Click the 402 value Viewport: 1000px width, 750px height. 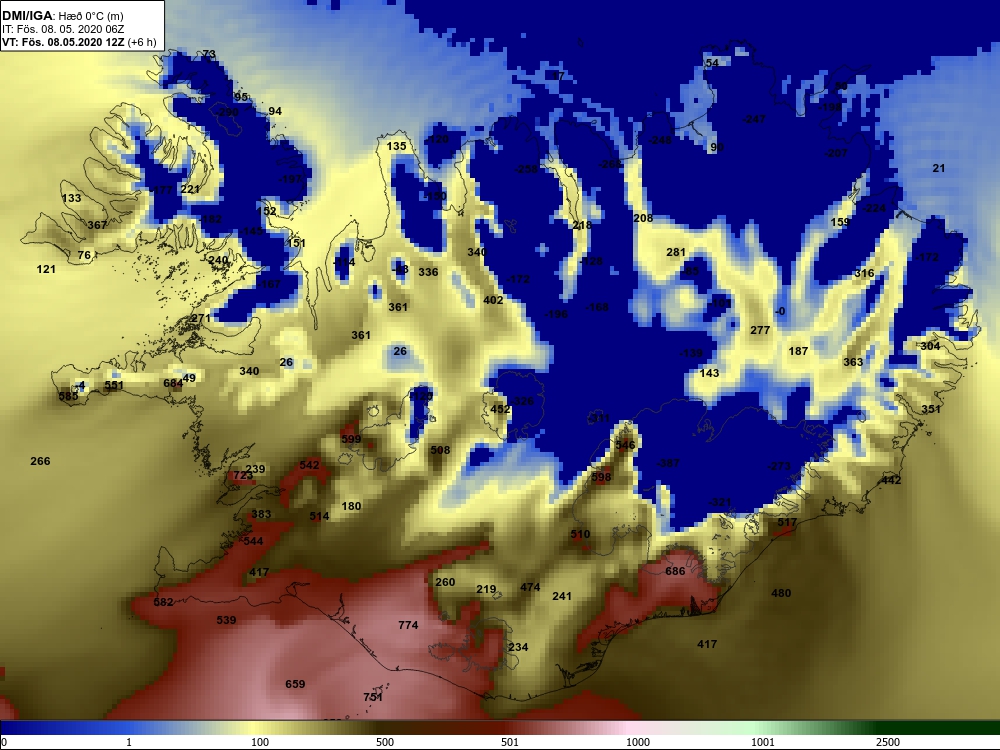pyautogui.click(x=493, y=300)
